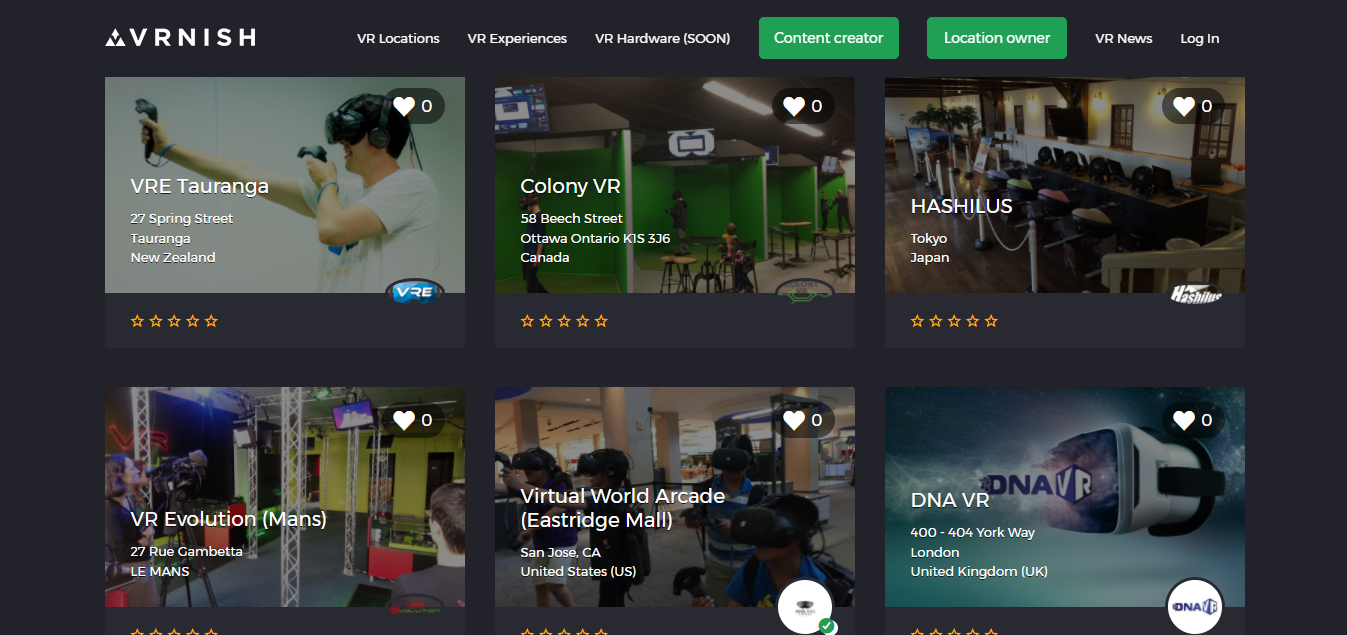Click 'London' text on DNA VR card
1347x635 pixels.
pos(935,552)
